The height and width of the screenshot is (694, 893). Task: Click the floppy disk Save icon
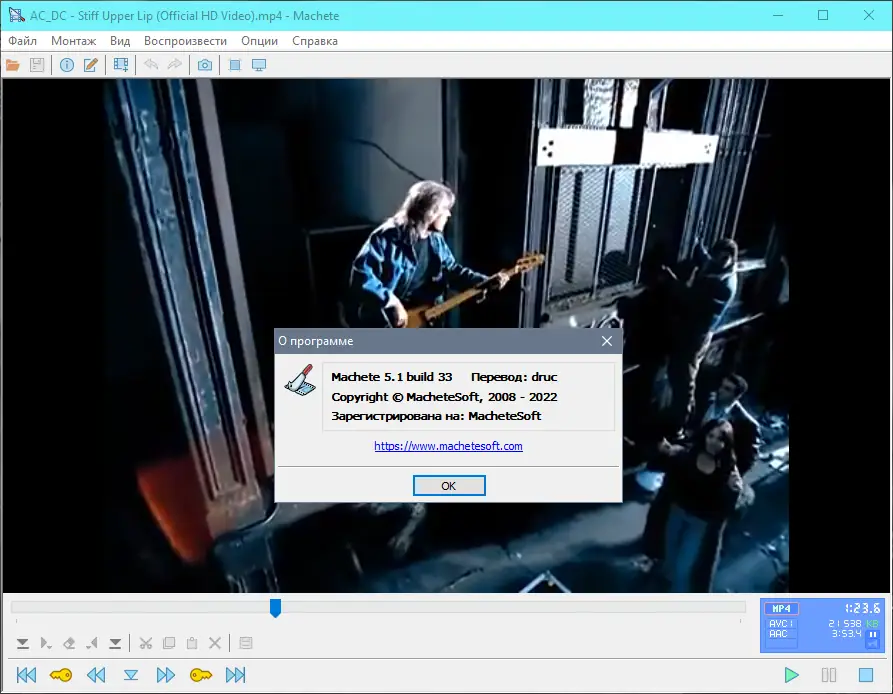point(37,65)
